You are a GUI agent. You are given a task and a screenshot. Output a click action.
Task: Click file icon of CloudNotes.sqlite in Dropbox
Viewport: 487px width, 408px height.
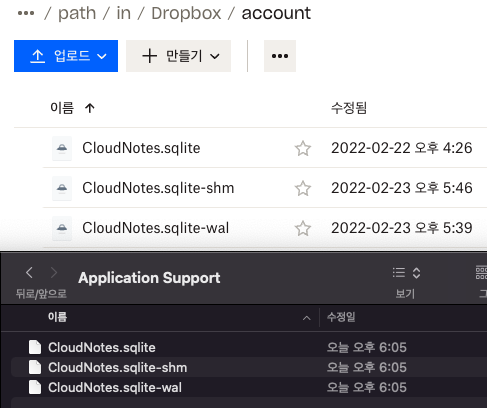click(62, 148)
